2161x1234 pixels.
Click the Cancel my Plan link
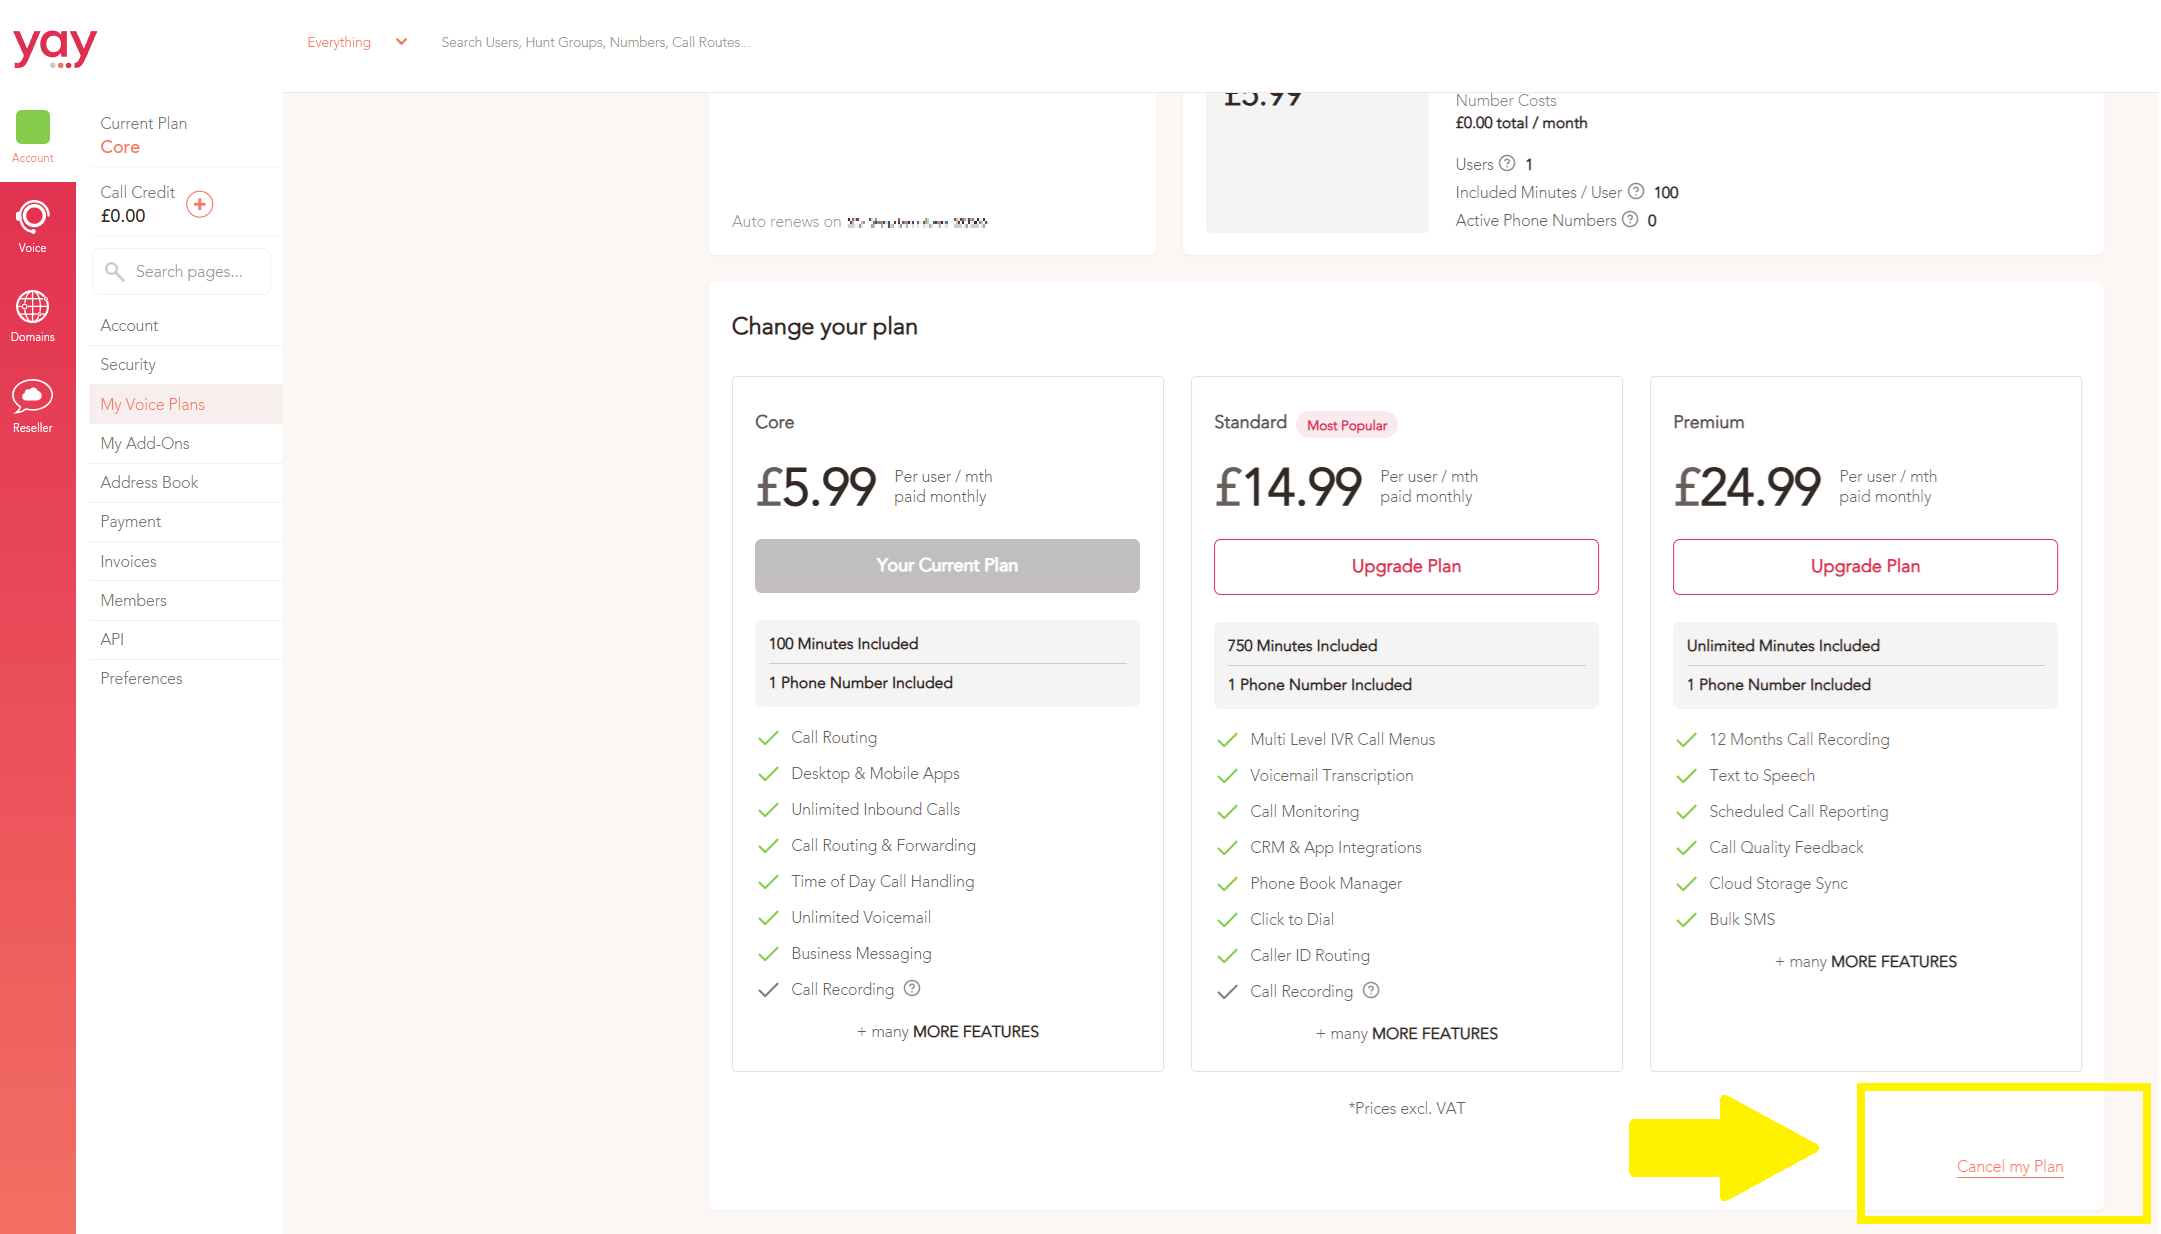[x=2010, y=1166]
